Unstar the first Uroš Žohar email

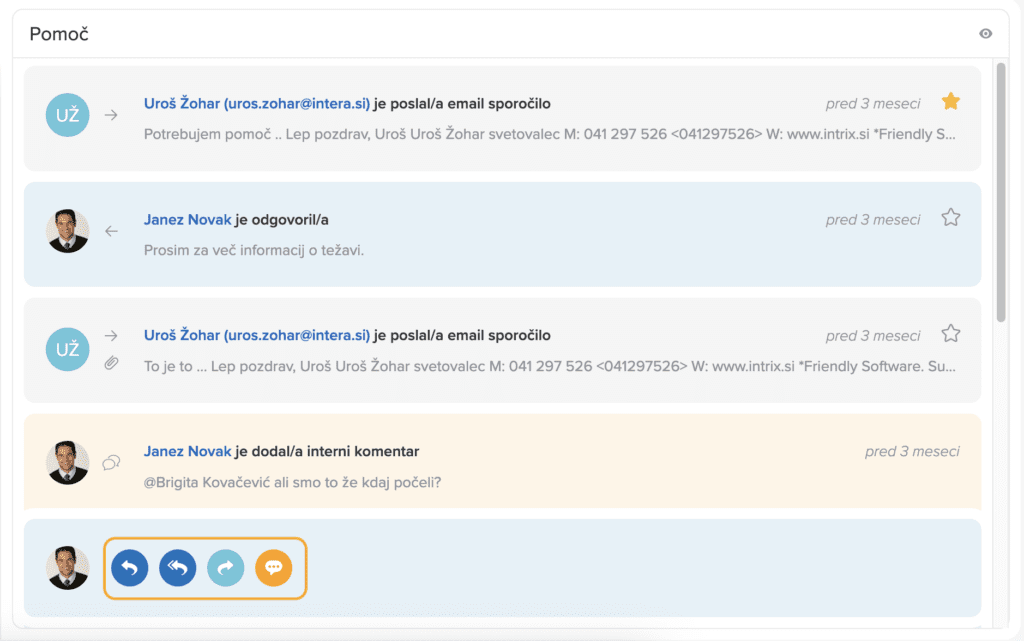click(x=951, y=101)
